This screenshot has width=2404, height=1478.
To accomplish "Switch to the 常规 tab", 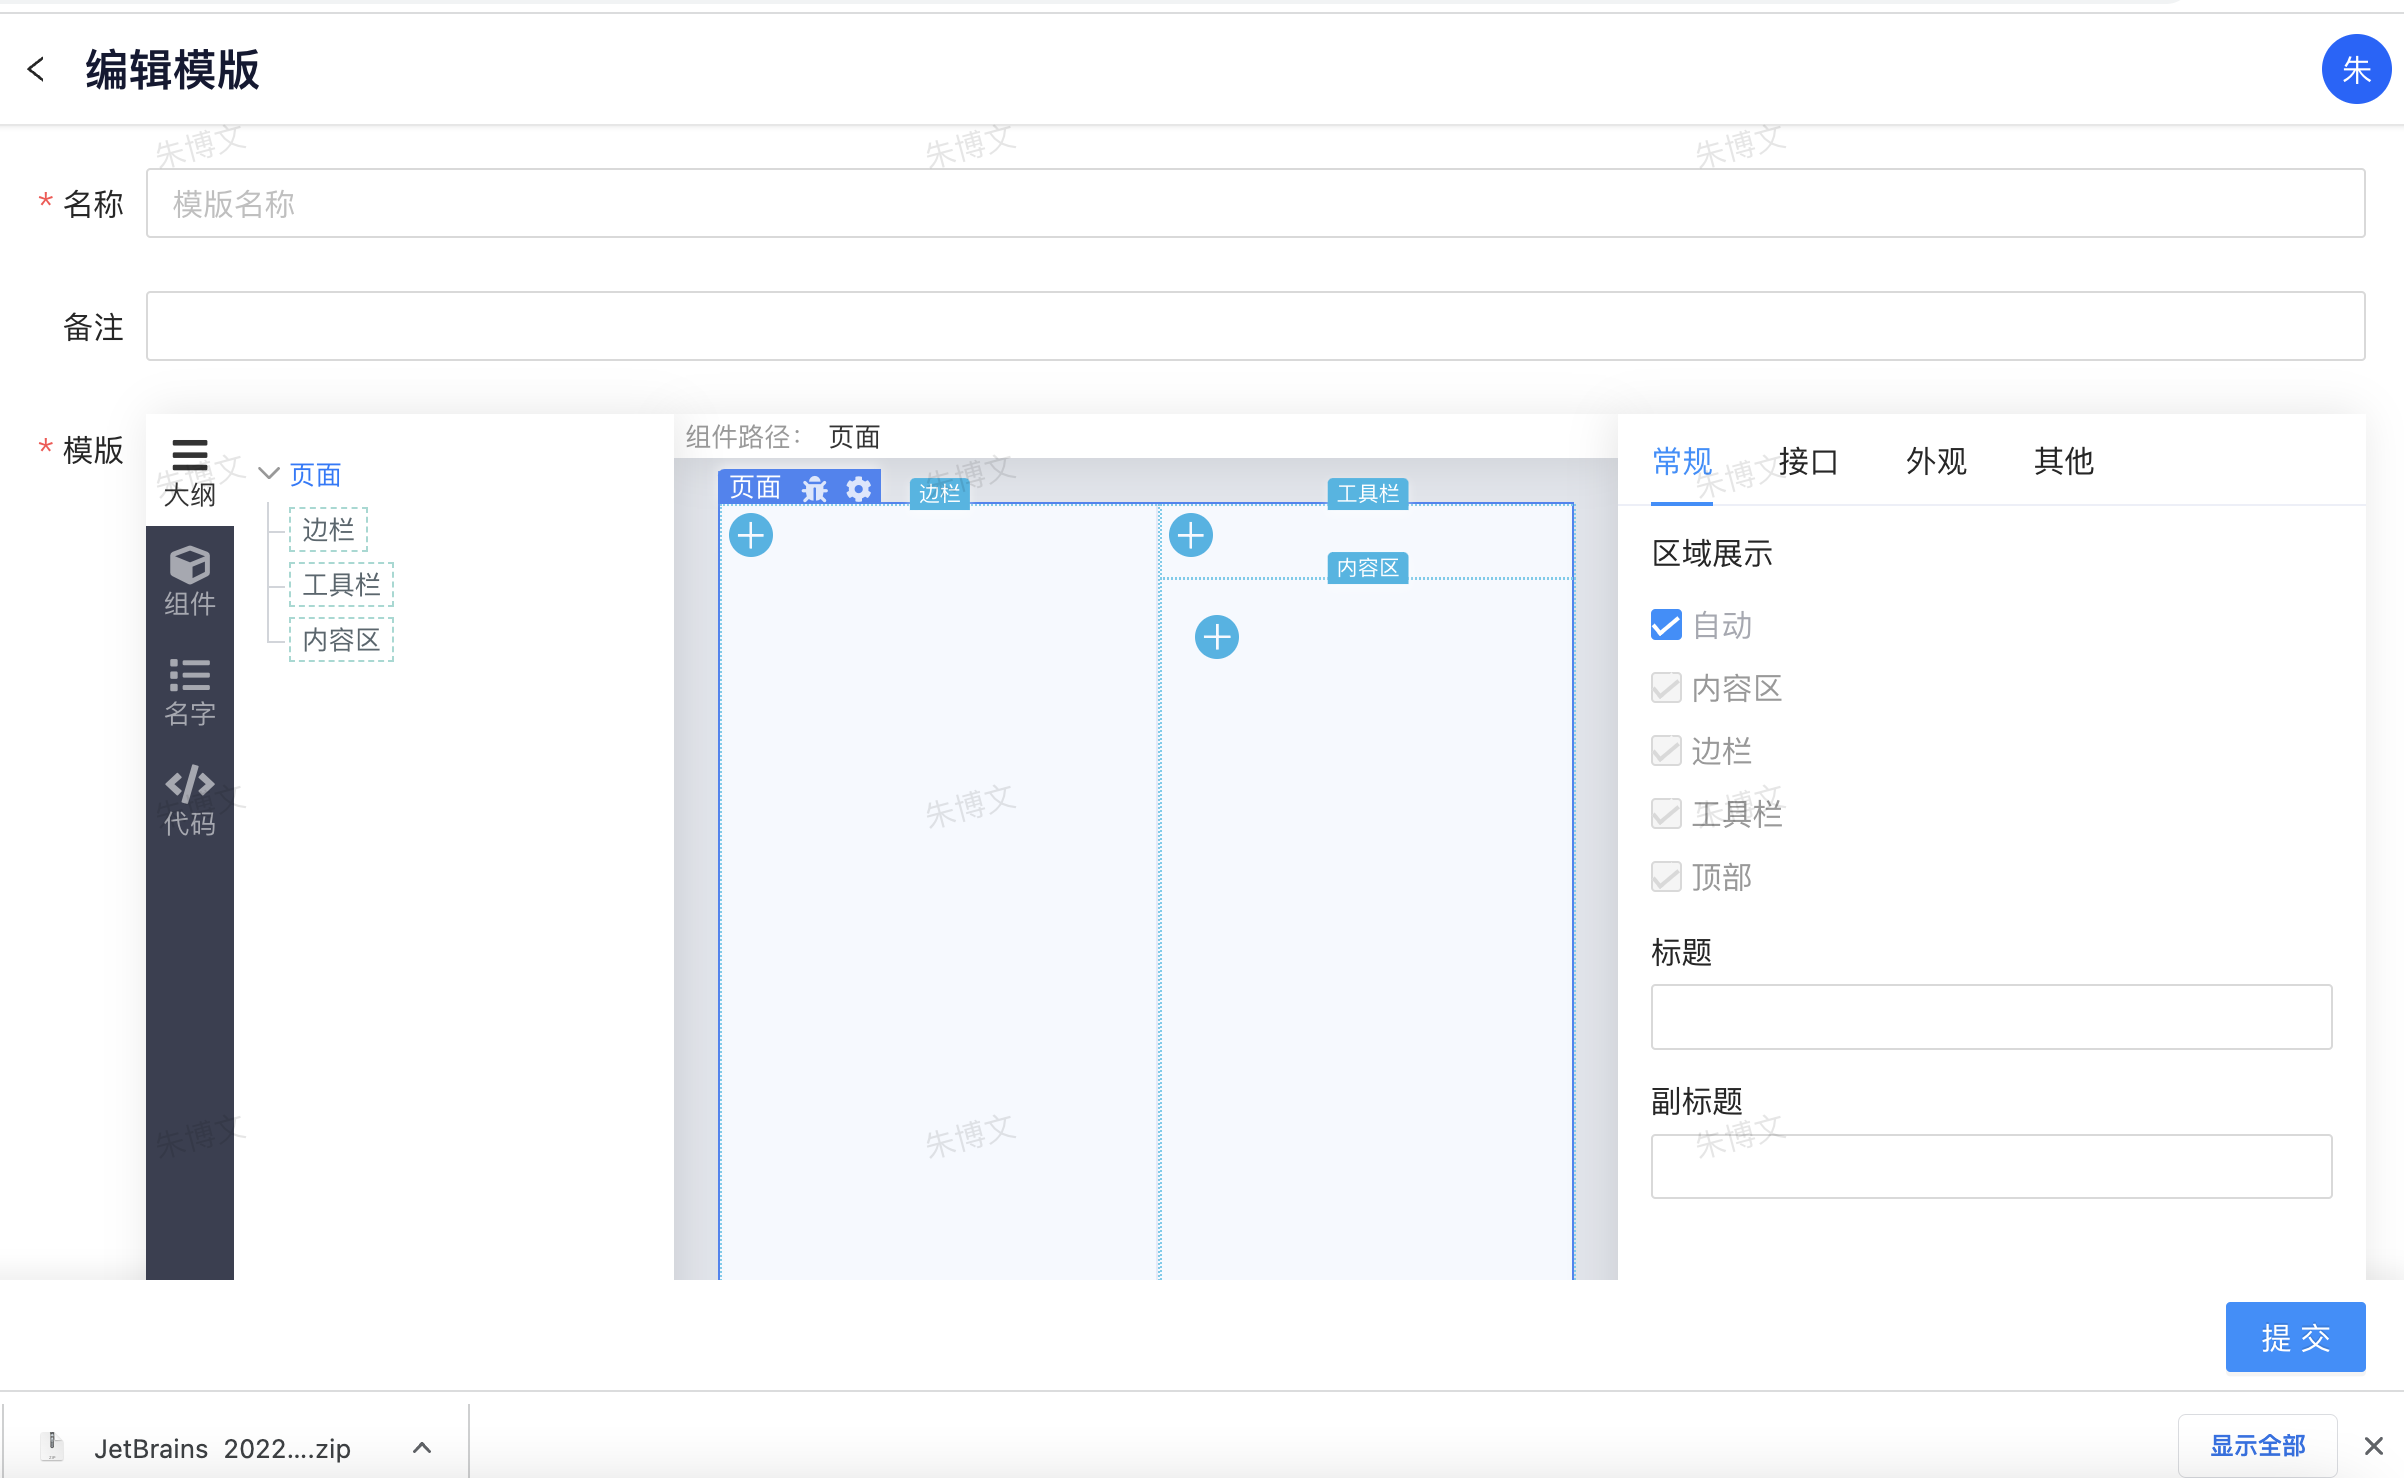I will tap(1682, 461).
